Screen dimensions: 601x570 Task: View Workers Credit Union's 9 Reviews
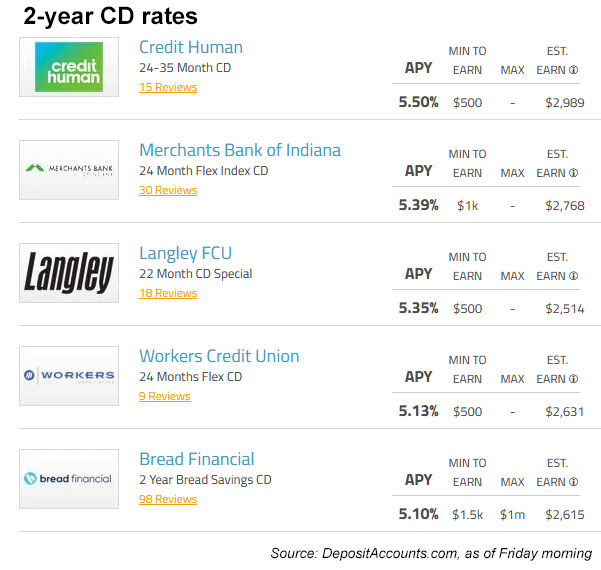click(164, 397)
